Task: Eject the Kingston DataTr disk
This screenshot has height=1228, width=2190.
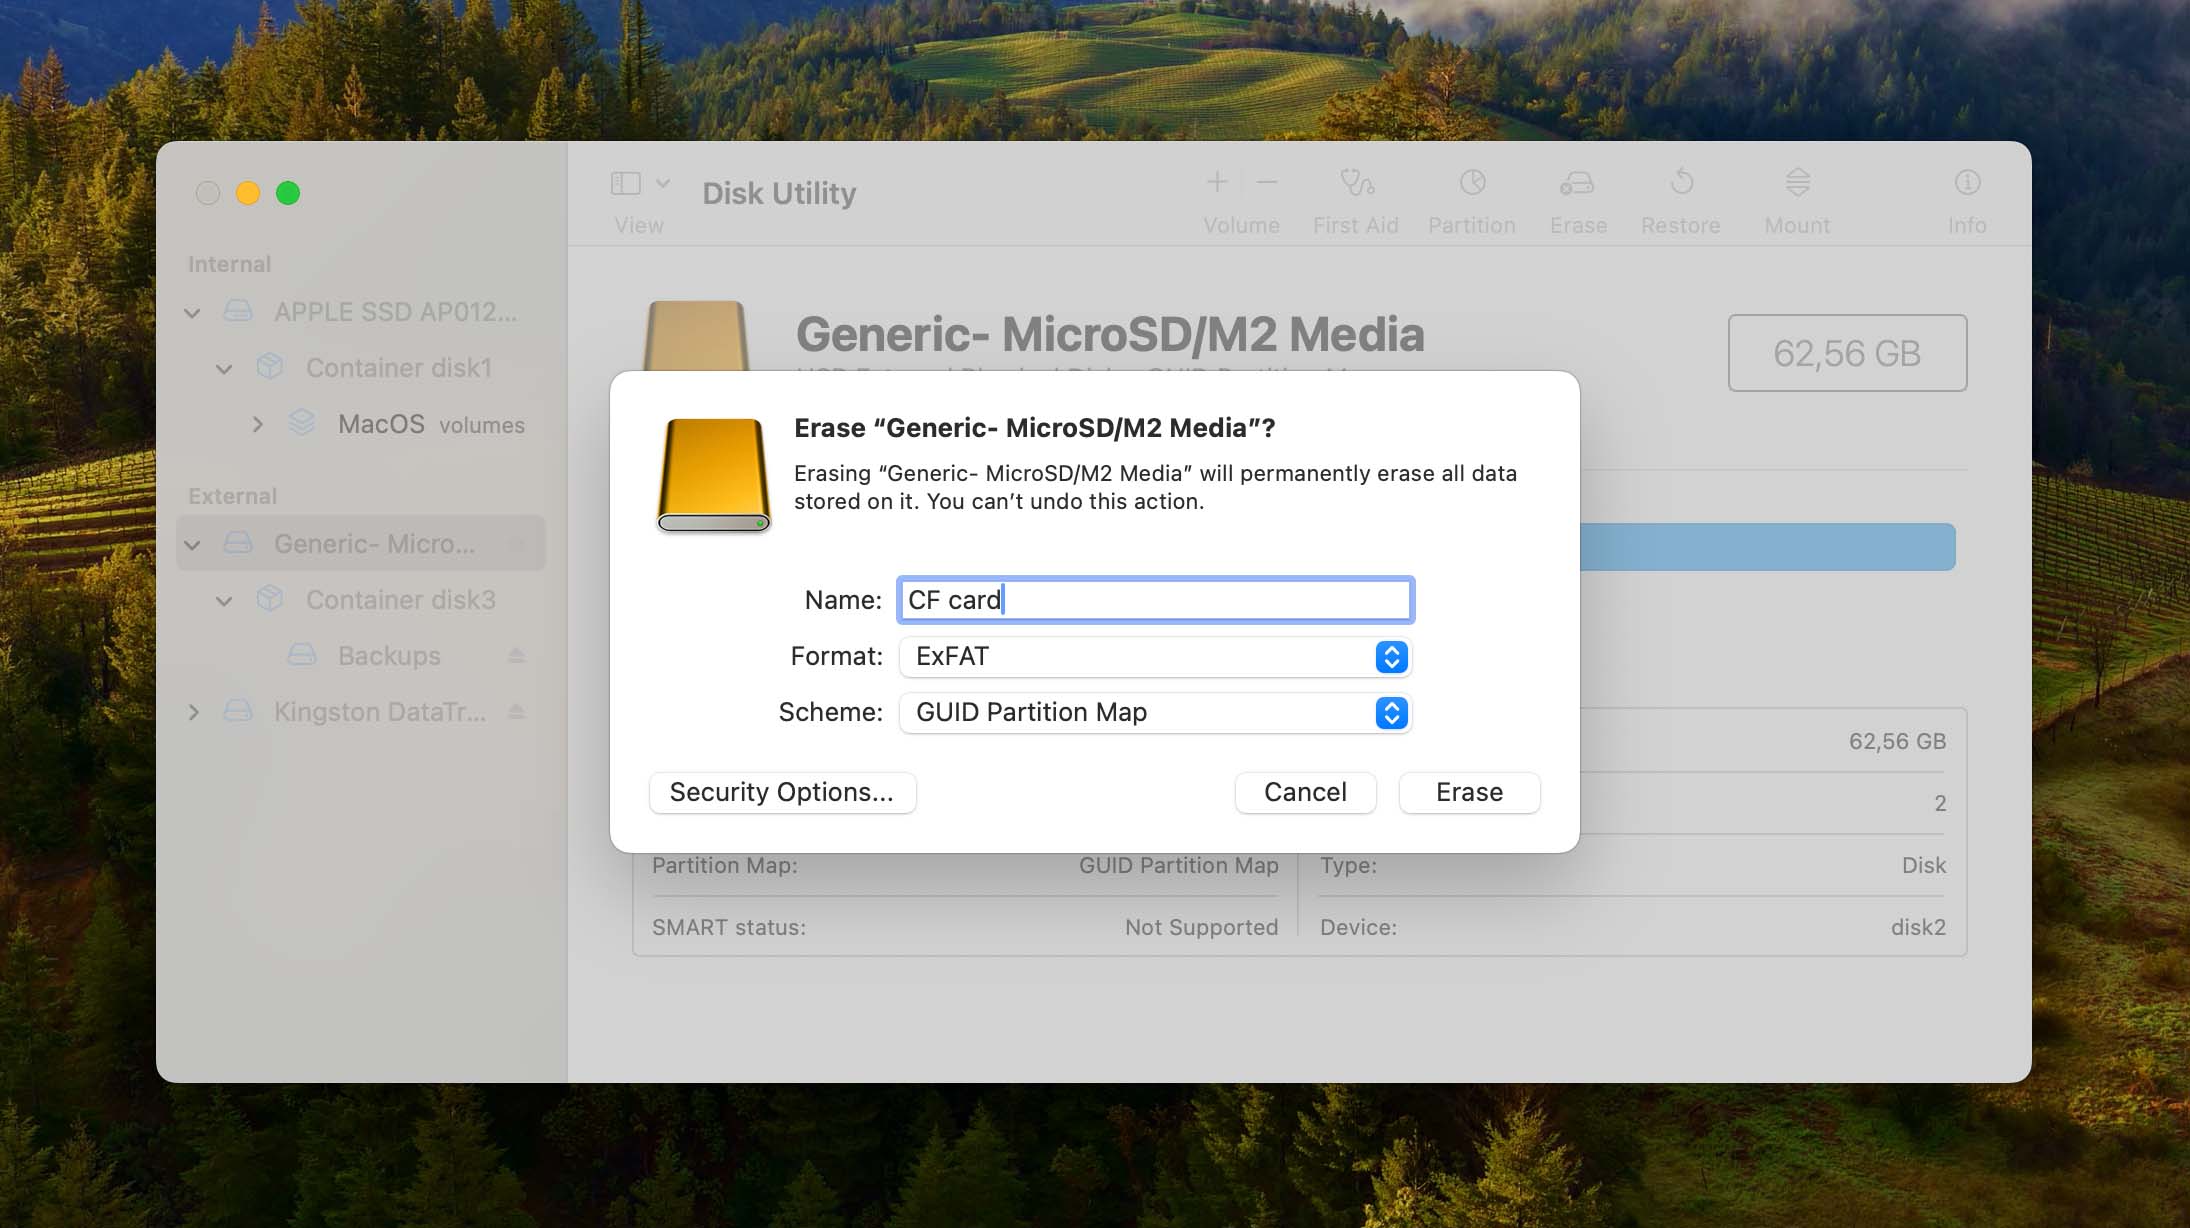Action: [x=516, y=712]
